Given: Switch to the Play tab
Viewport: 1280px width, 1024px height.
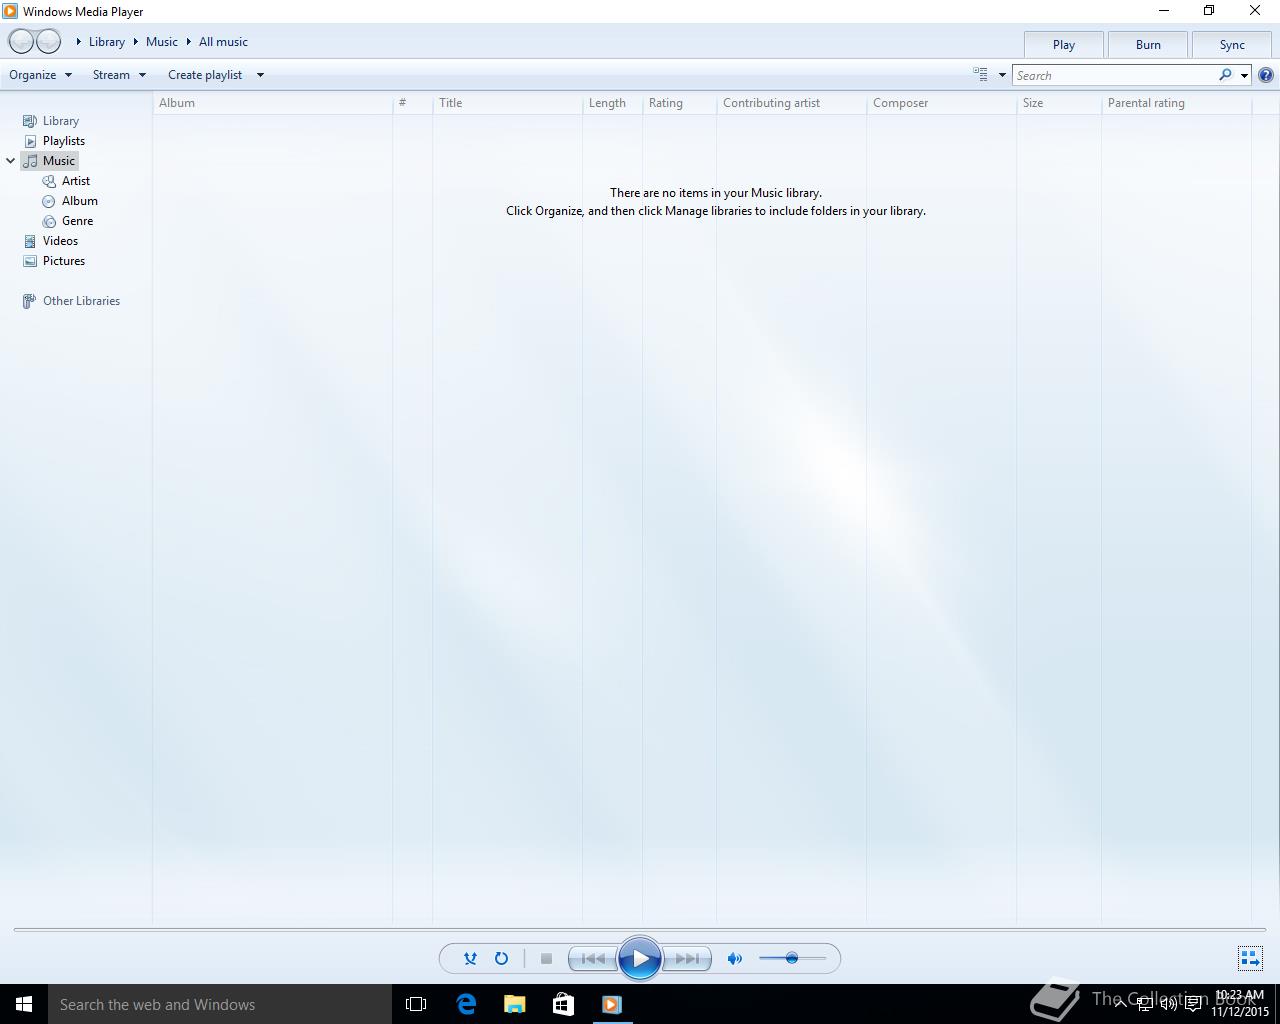Looking at the screenshot, I should tap(1064, 45).
